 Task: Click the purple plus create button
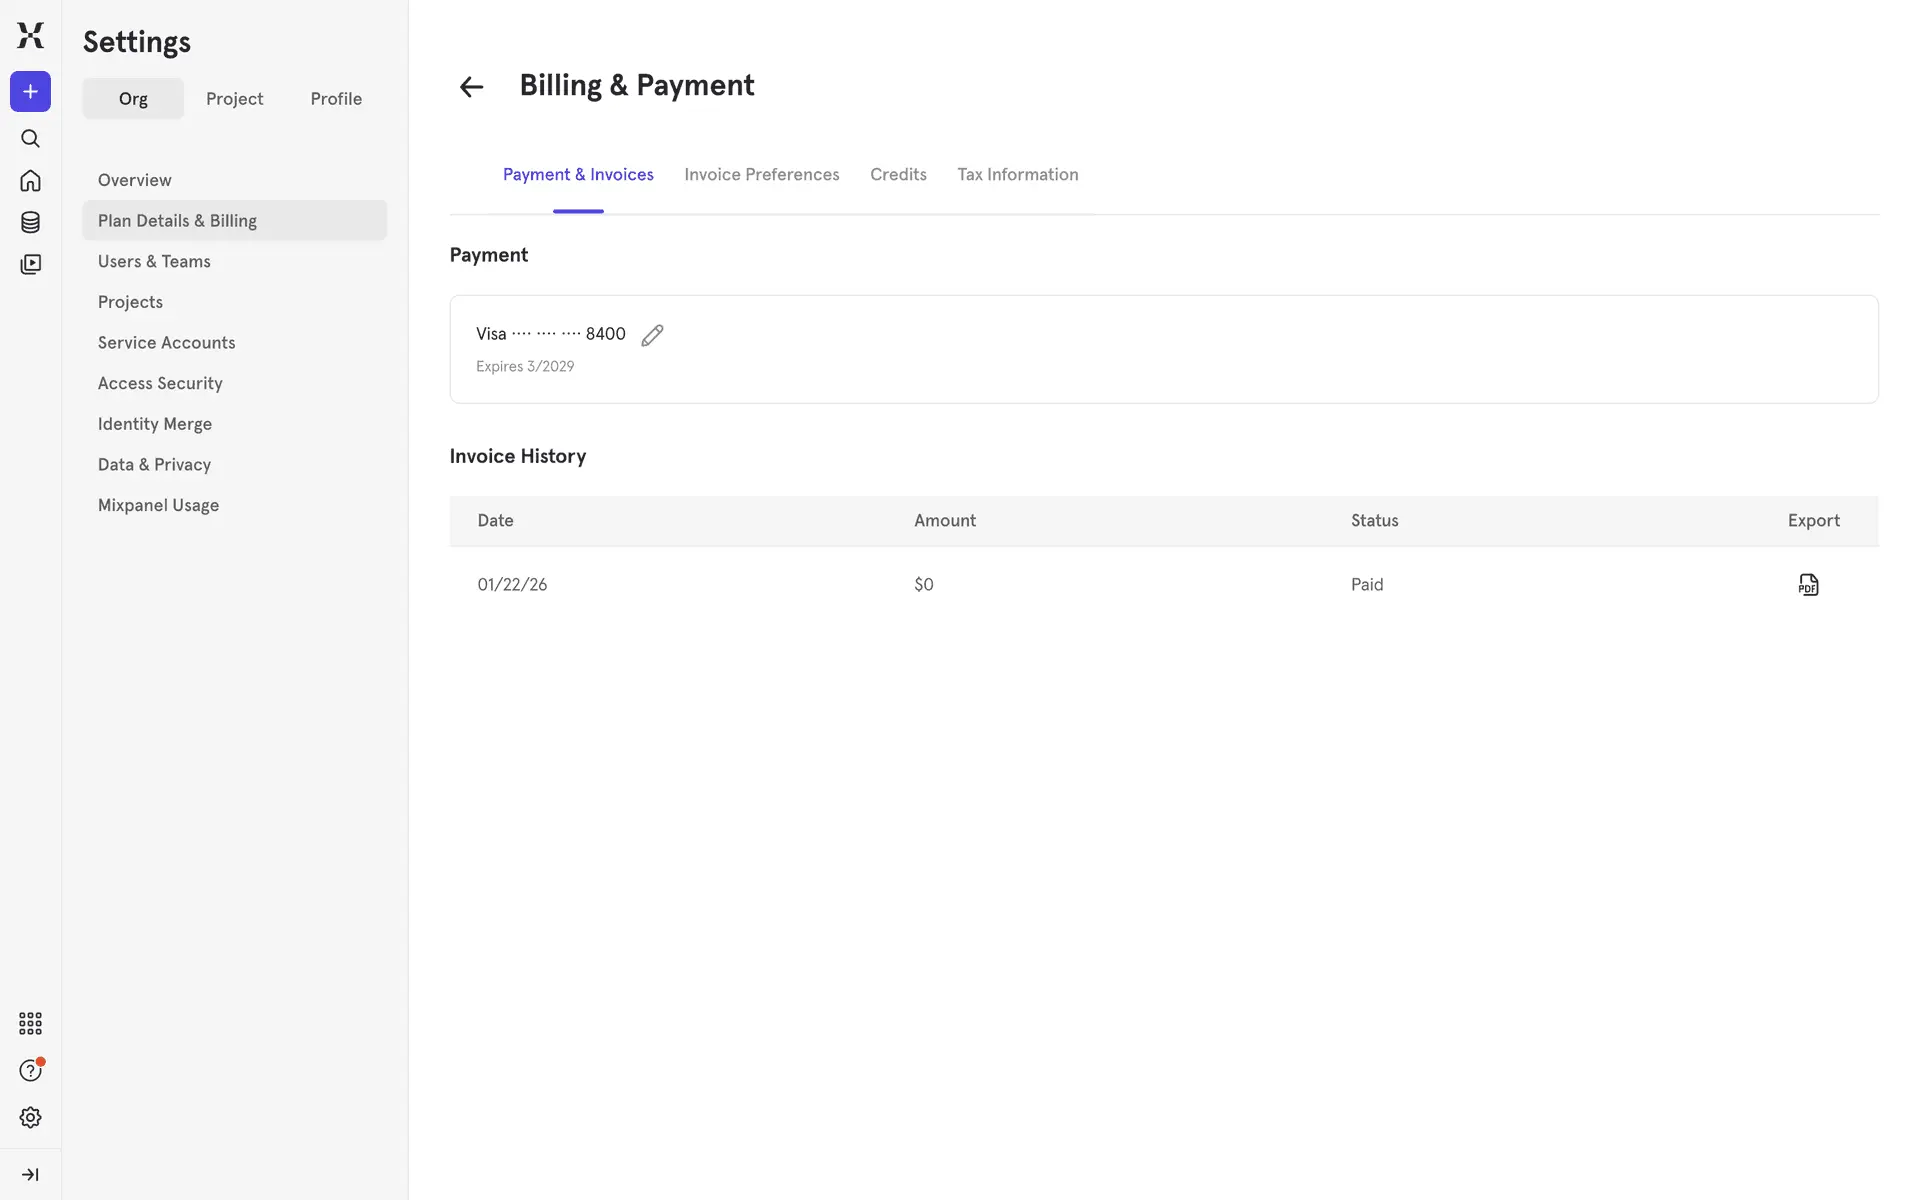30,92
